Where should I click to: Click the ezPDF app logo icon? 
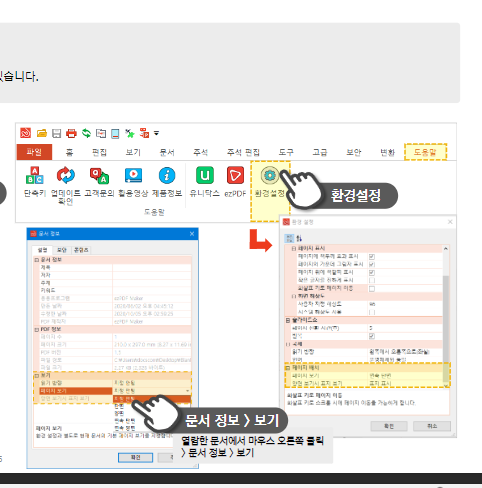pyautogui.click(x=25, y=133)
